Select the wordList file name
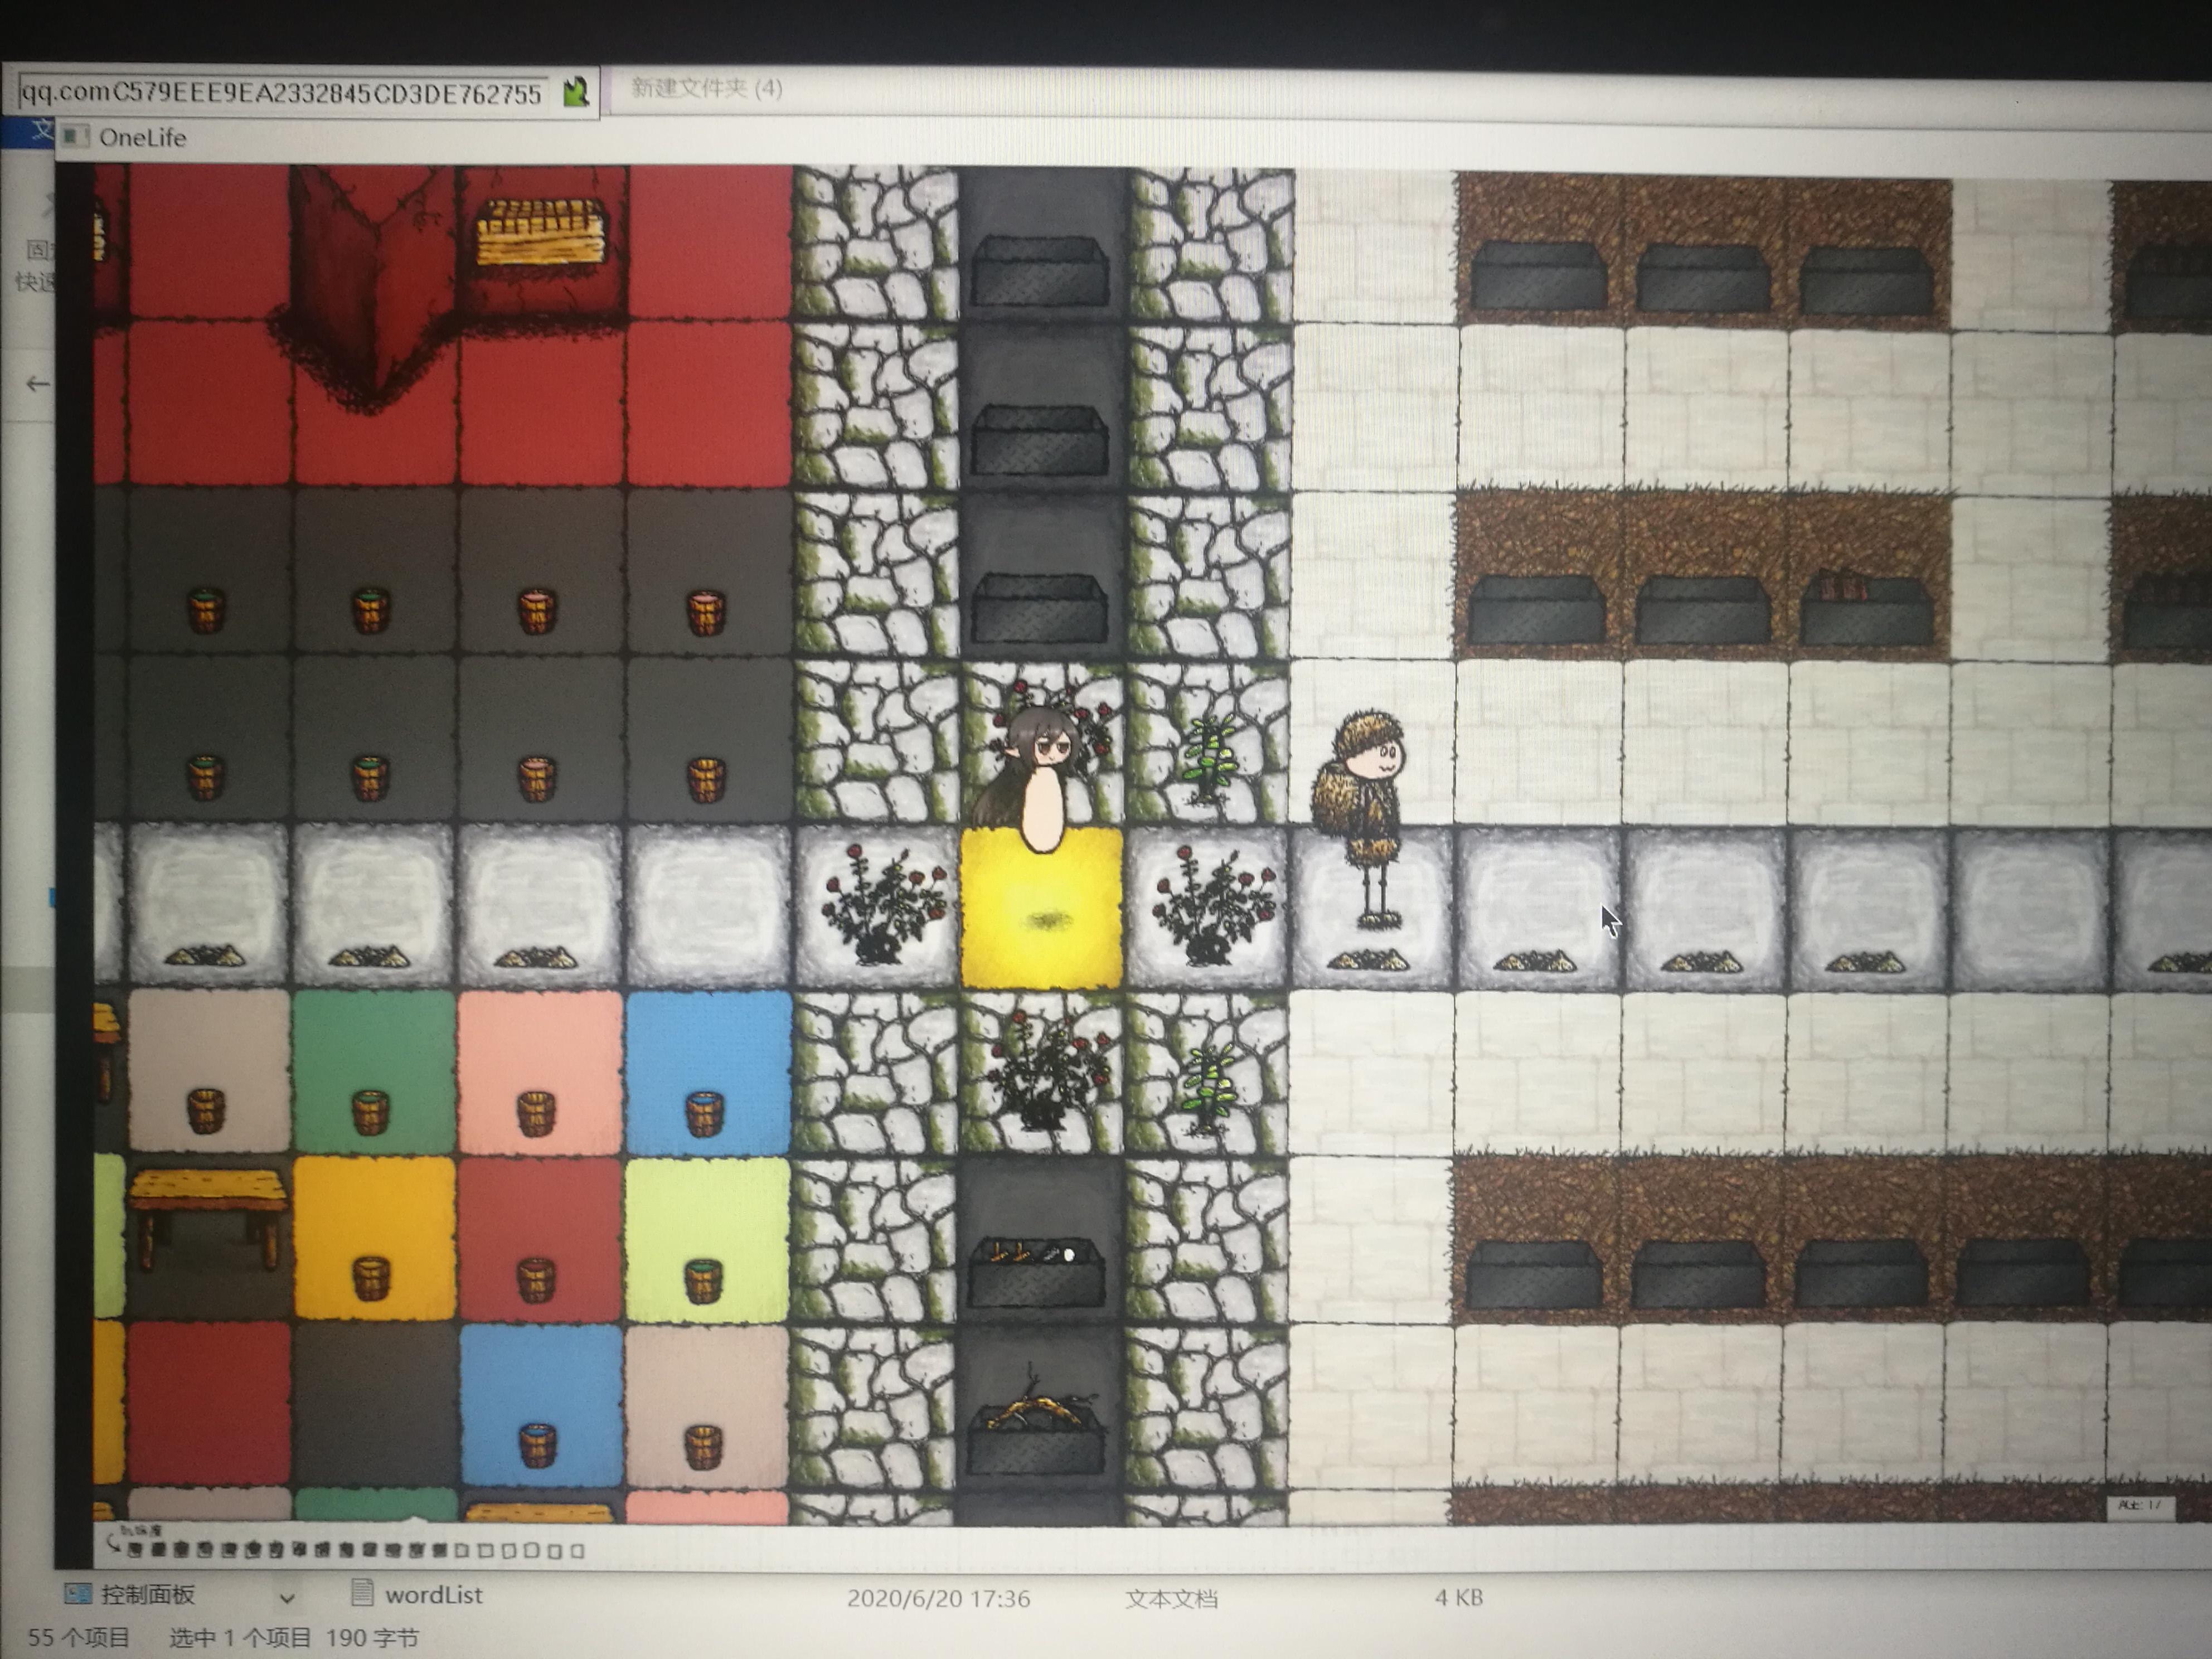This screenshot has height=1659, width=2212. tap(433, 1595)
